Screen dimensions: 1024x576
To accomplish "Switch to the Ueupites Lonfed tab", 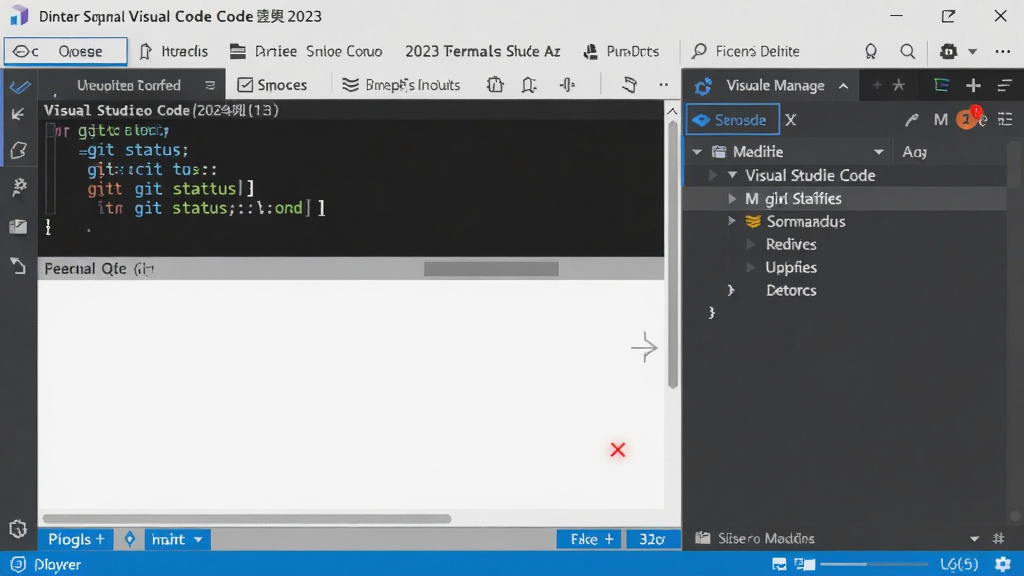I will click(x=128, y=85).
